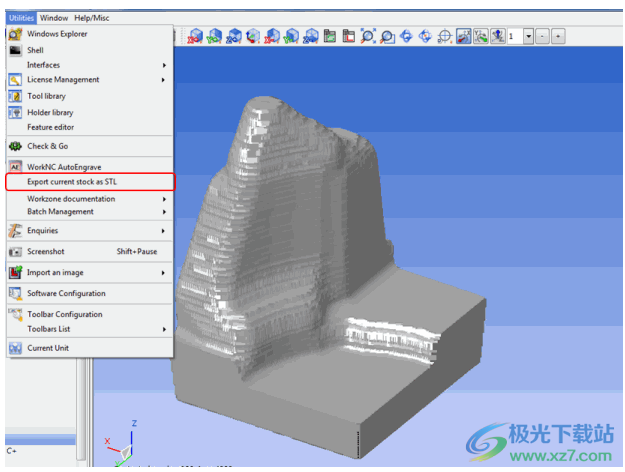
Task: Select the isometric view cube icon
Action: point(253,36)
